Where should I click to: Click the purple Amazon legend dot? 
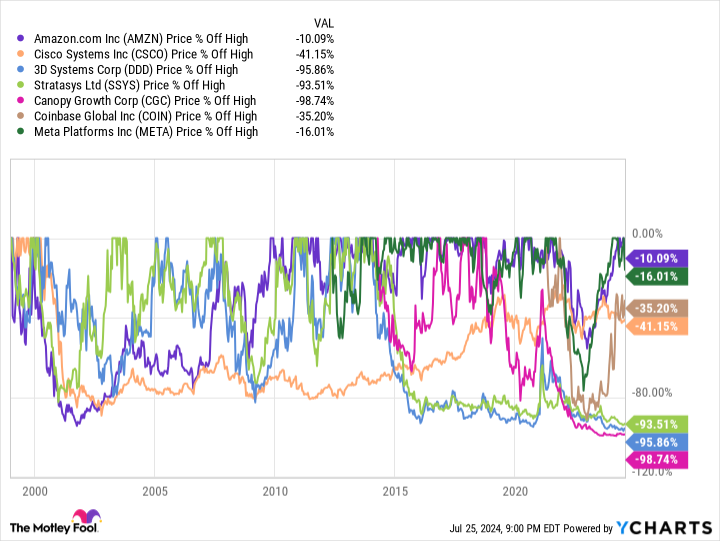point(20,39)
